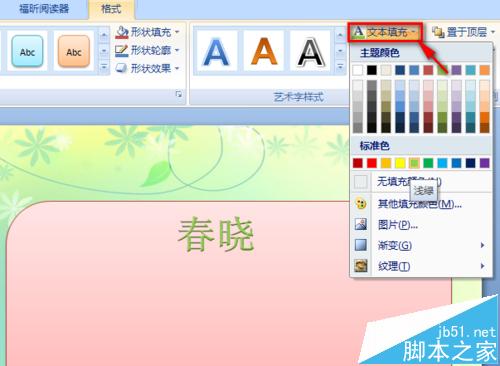The image size is (500, 366).
Task: Open 其他填充颜色(M)... dialog
Action: (421, 204)
